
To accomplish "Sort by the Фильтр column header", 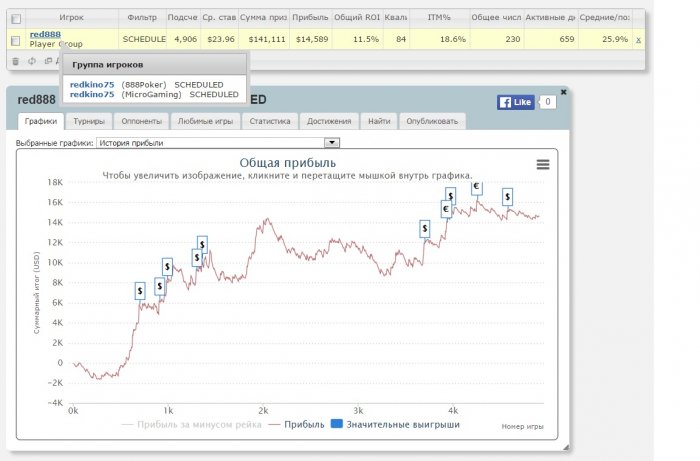I will click(x=142, y=17).
